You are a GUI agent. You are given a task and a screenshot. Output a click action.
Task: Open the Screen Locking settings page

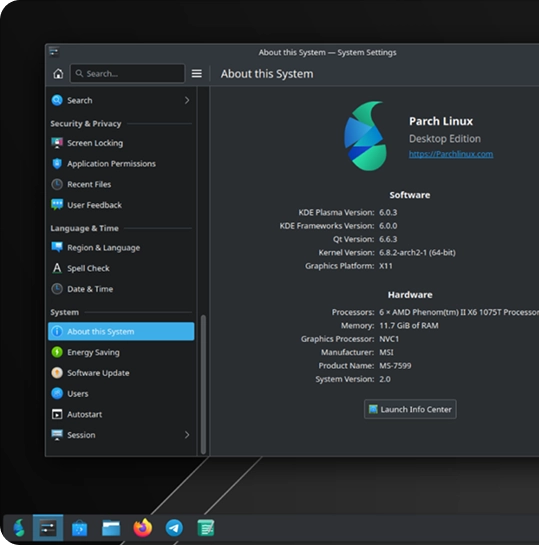(x=121, y=143)
